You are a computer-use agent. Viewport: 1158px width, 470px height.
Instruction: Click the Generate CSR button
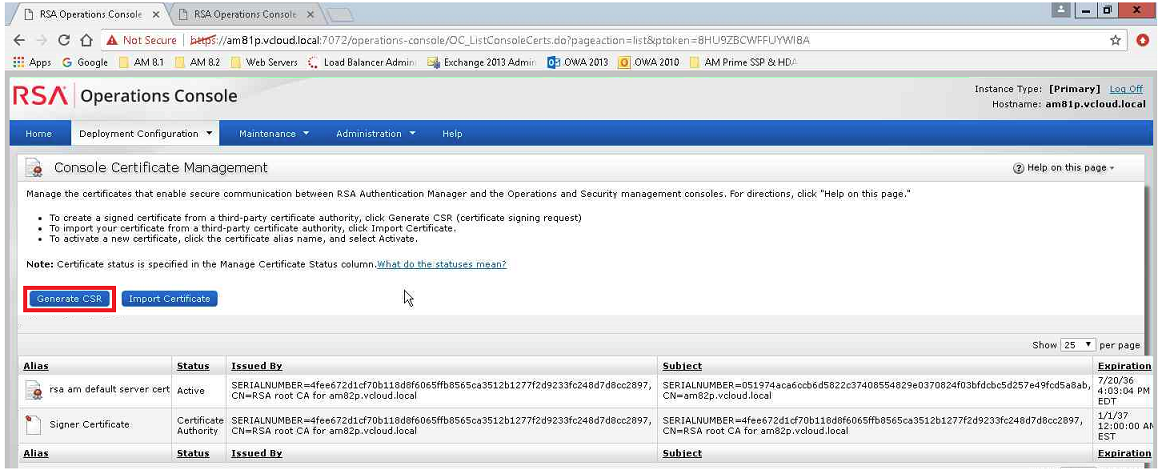tap(69, 299)
